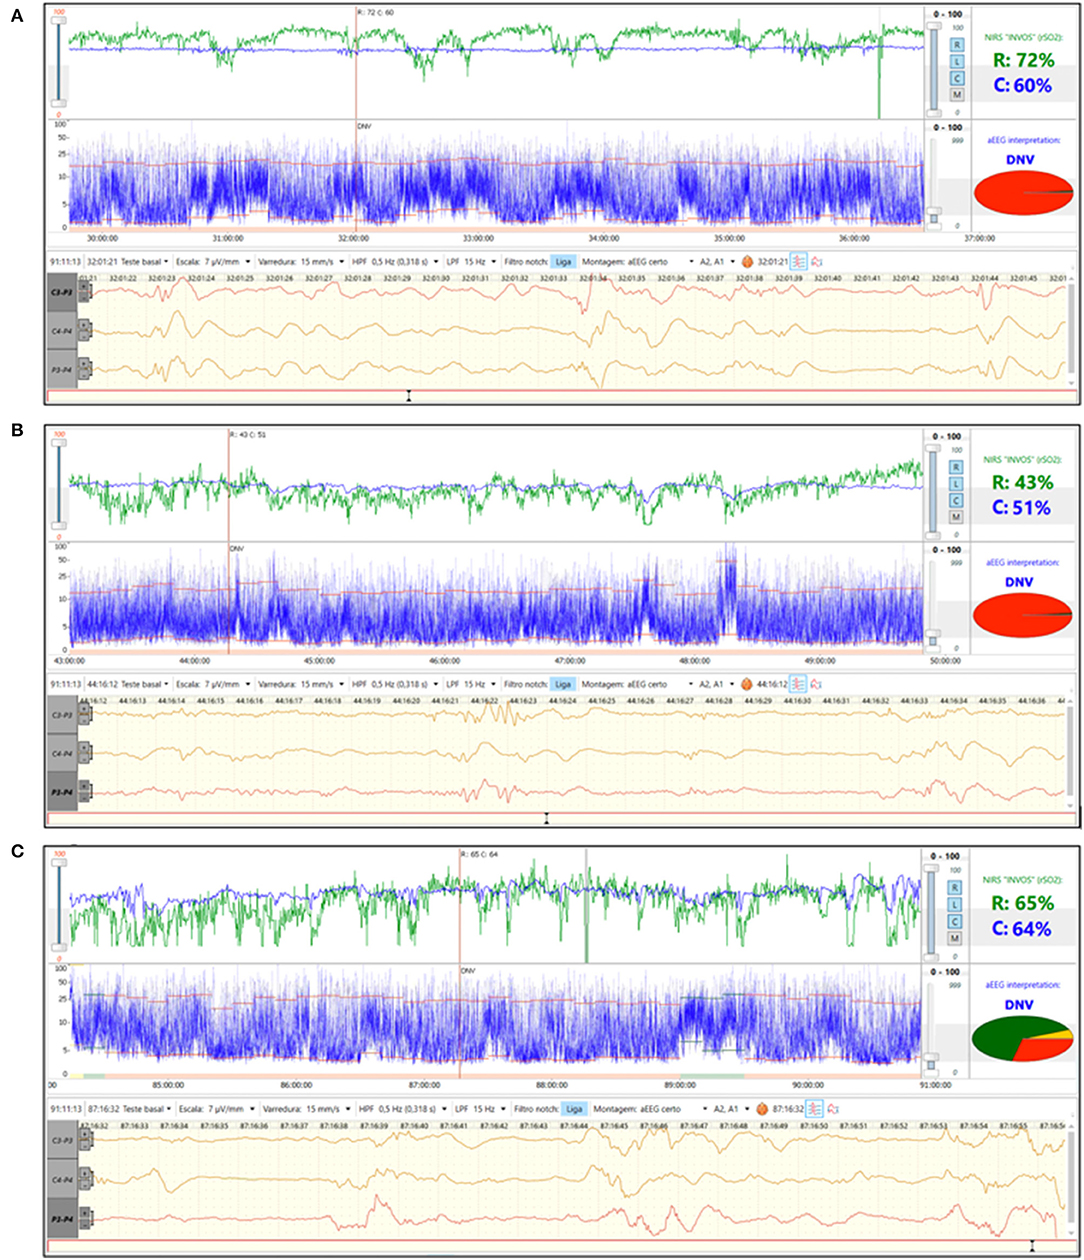
Task: Toggle the R channel button in panel A
Action: tap(955, 46)
